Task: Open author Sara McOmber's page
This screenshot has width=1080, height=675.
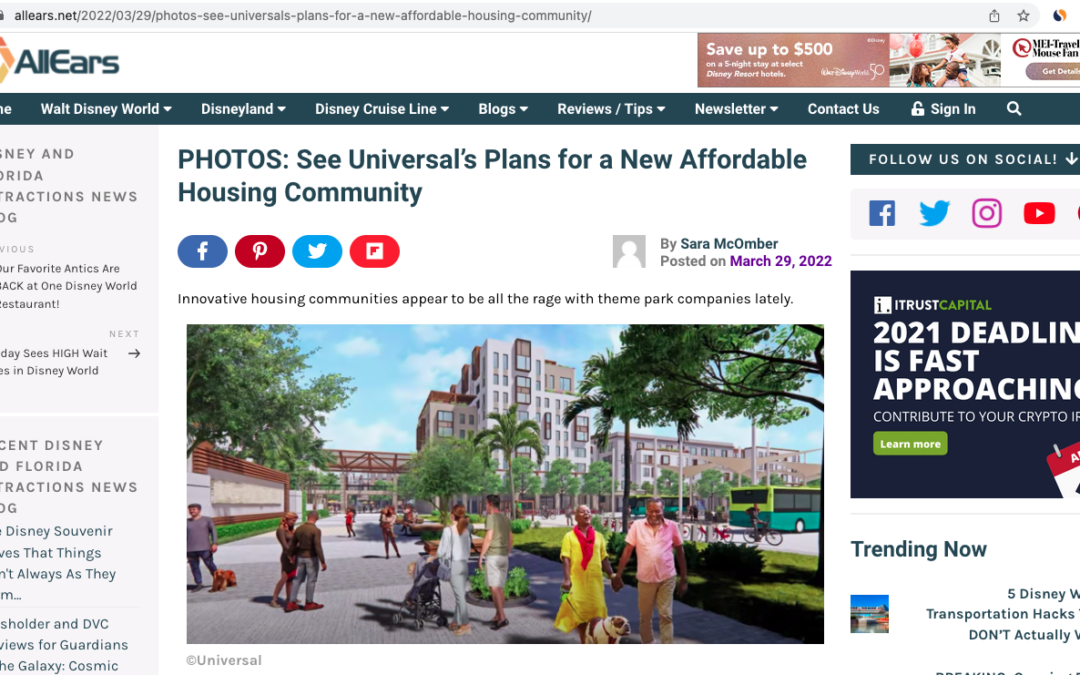Action: click(729, 244)
